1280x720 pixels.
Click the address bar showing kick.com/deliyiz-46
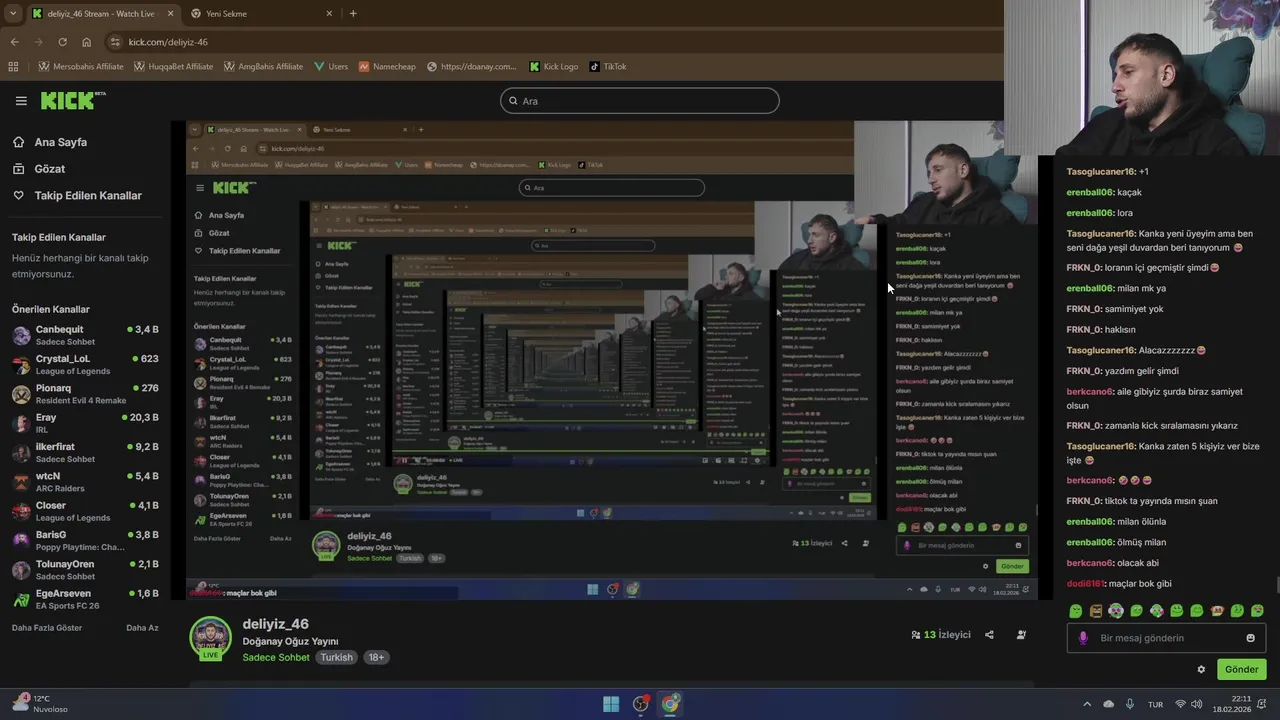(168, 42)
